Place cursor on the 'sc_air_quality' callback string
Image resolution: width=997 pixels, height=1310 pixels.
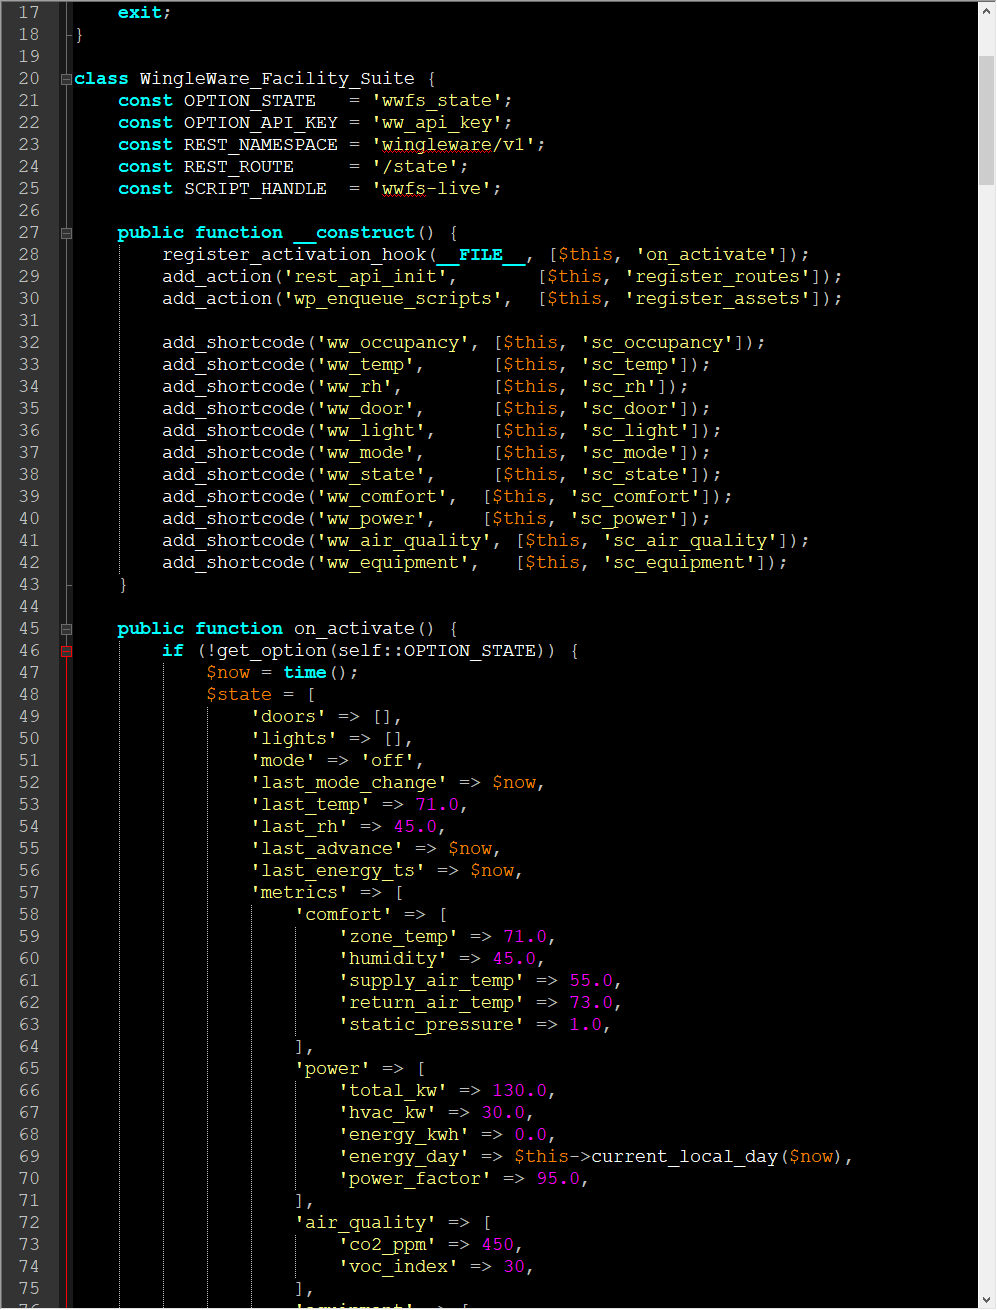[690, 541]
